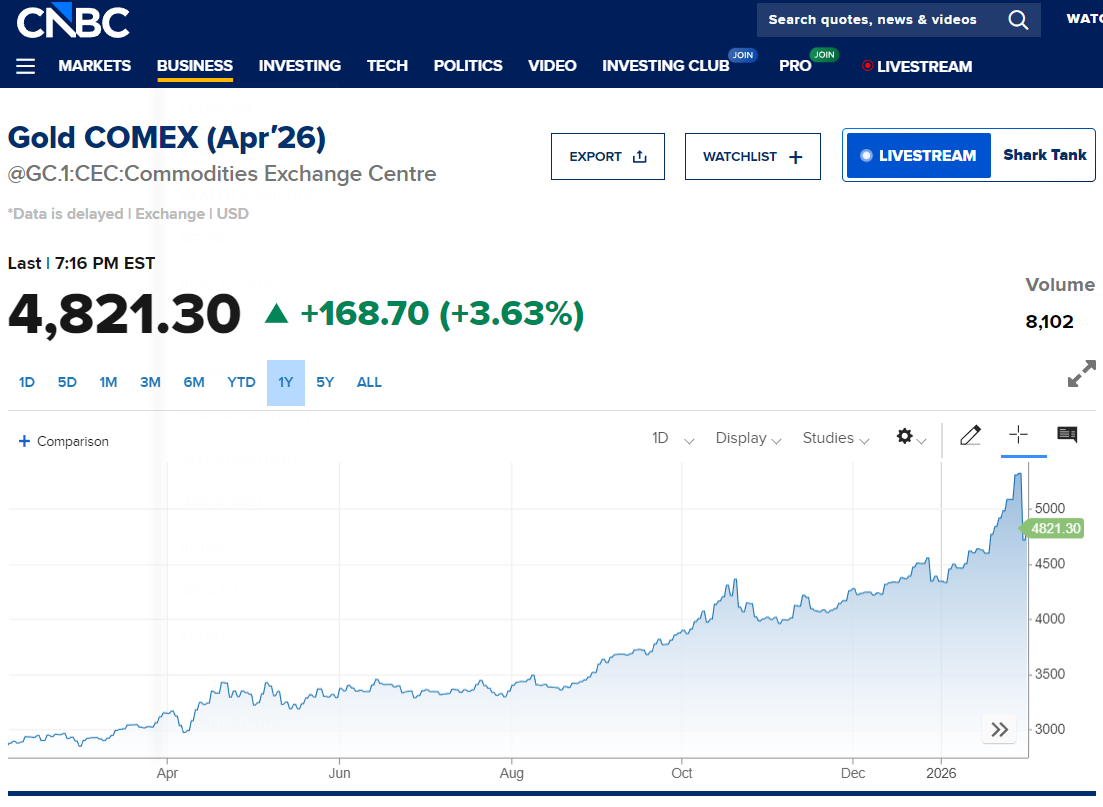This screenshot has width=1103, height=807.
Task: Open the Studies dropdown
Action: [836, 438]
